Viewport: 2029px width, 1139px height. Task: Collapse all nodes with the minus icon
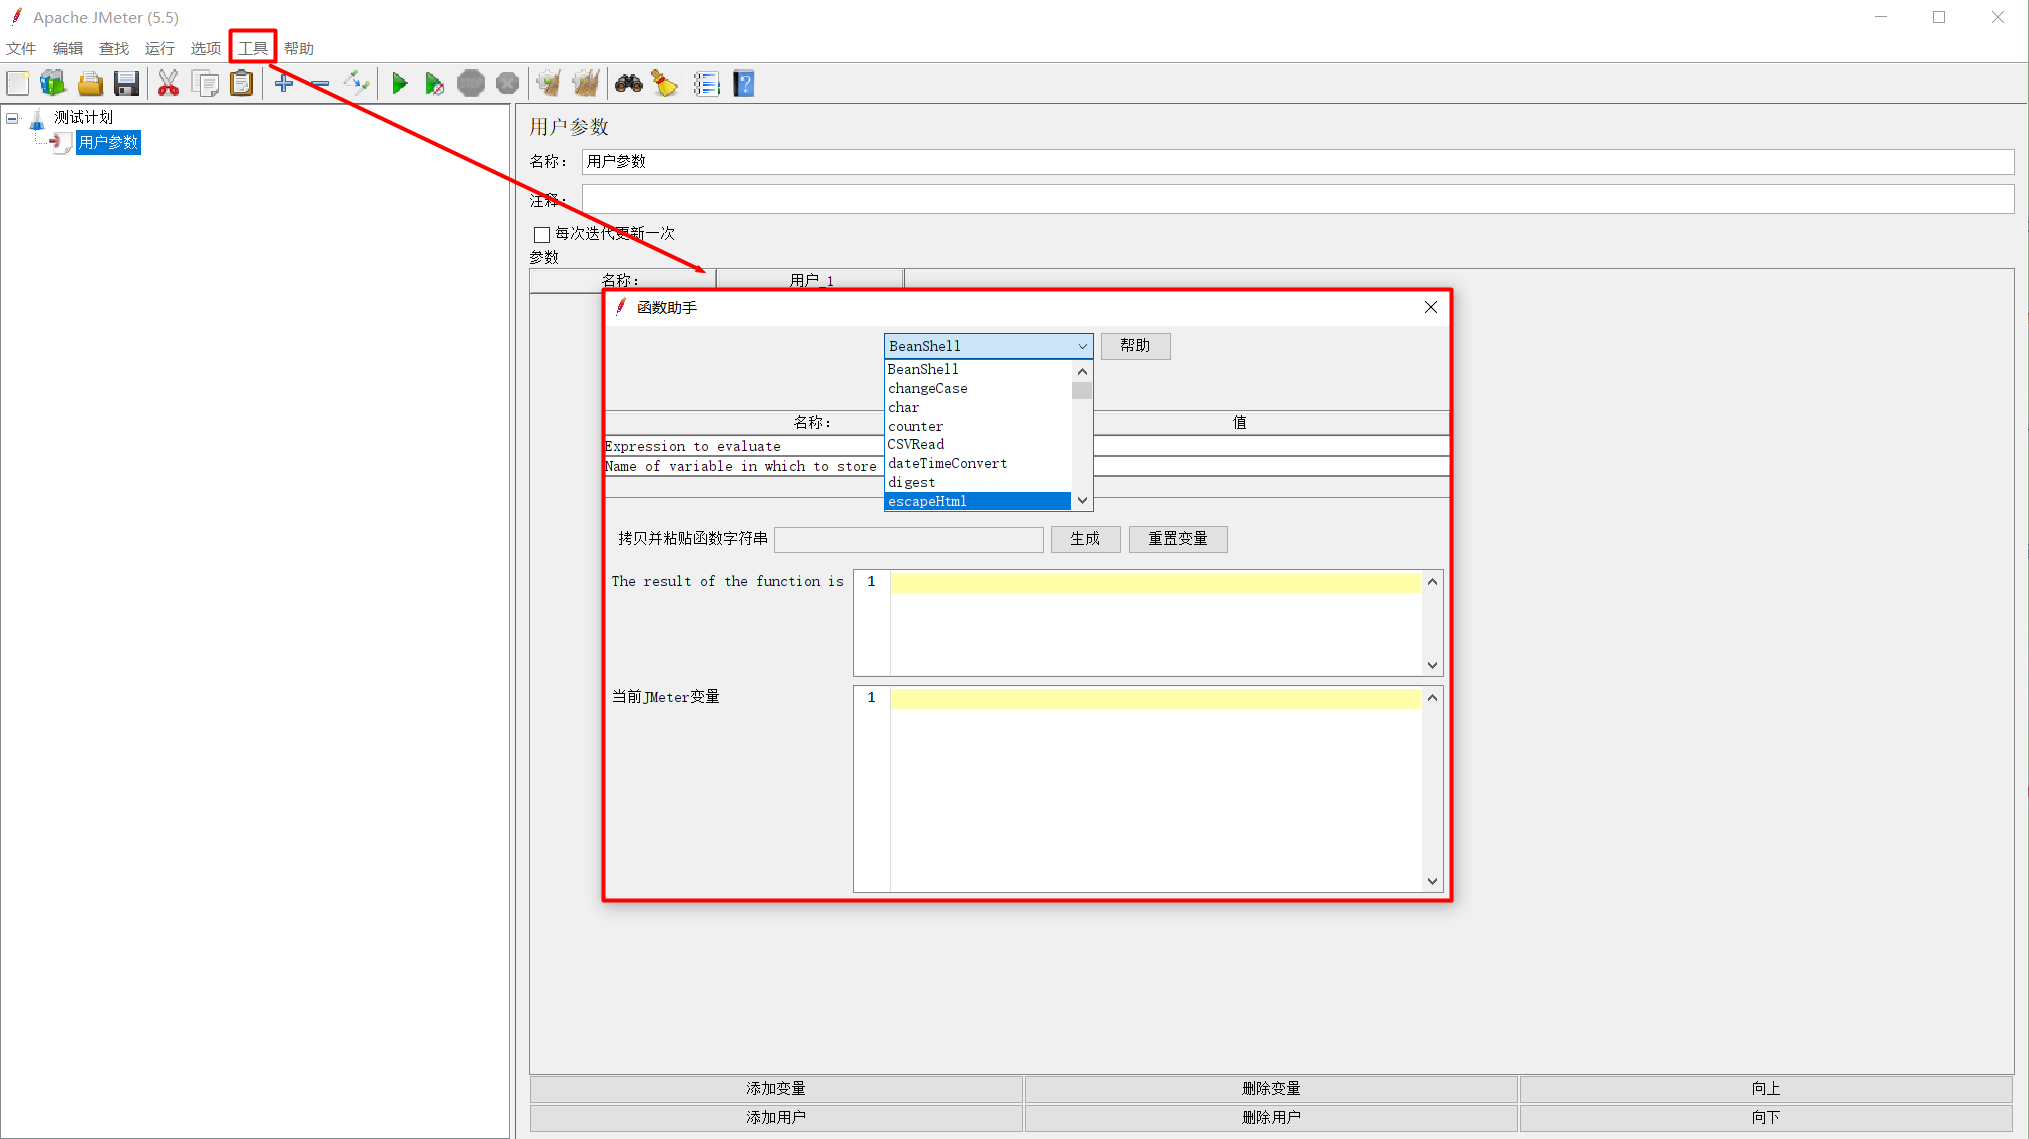320,84
